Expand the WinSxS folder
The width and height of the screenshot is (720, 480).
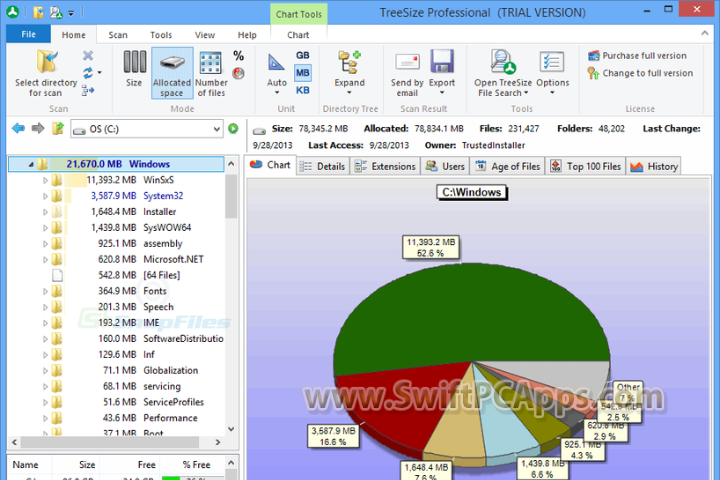click(45, 180)
